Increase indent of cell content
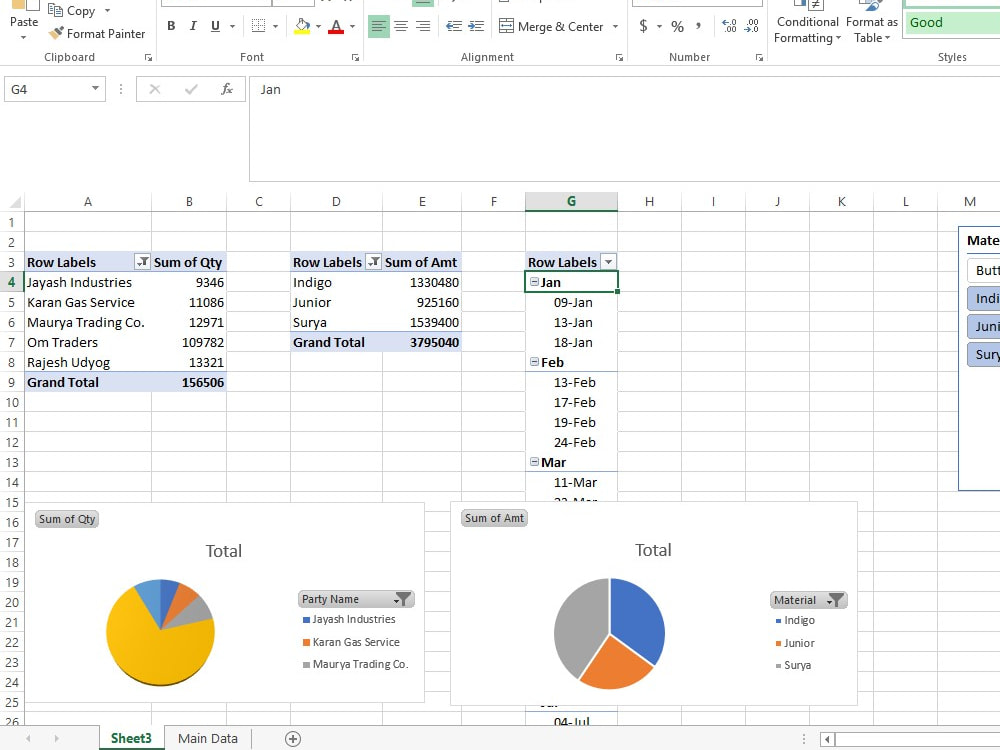The height and width of the screenshot is (750, 1000). click(x=476, y=26)
